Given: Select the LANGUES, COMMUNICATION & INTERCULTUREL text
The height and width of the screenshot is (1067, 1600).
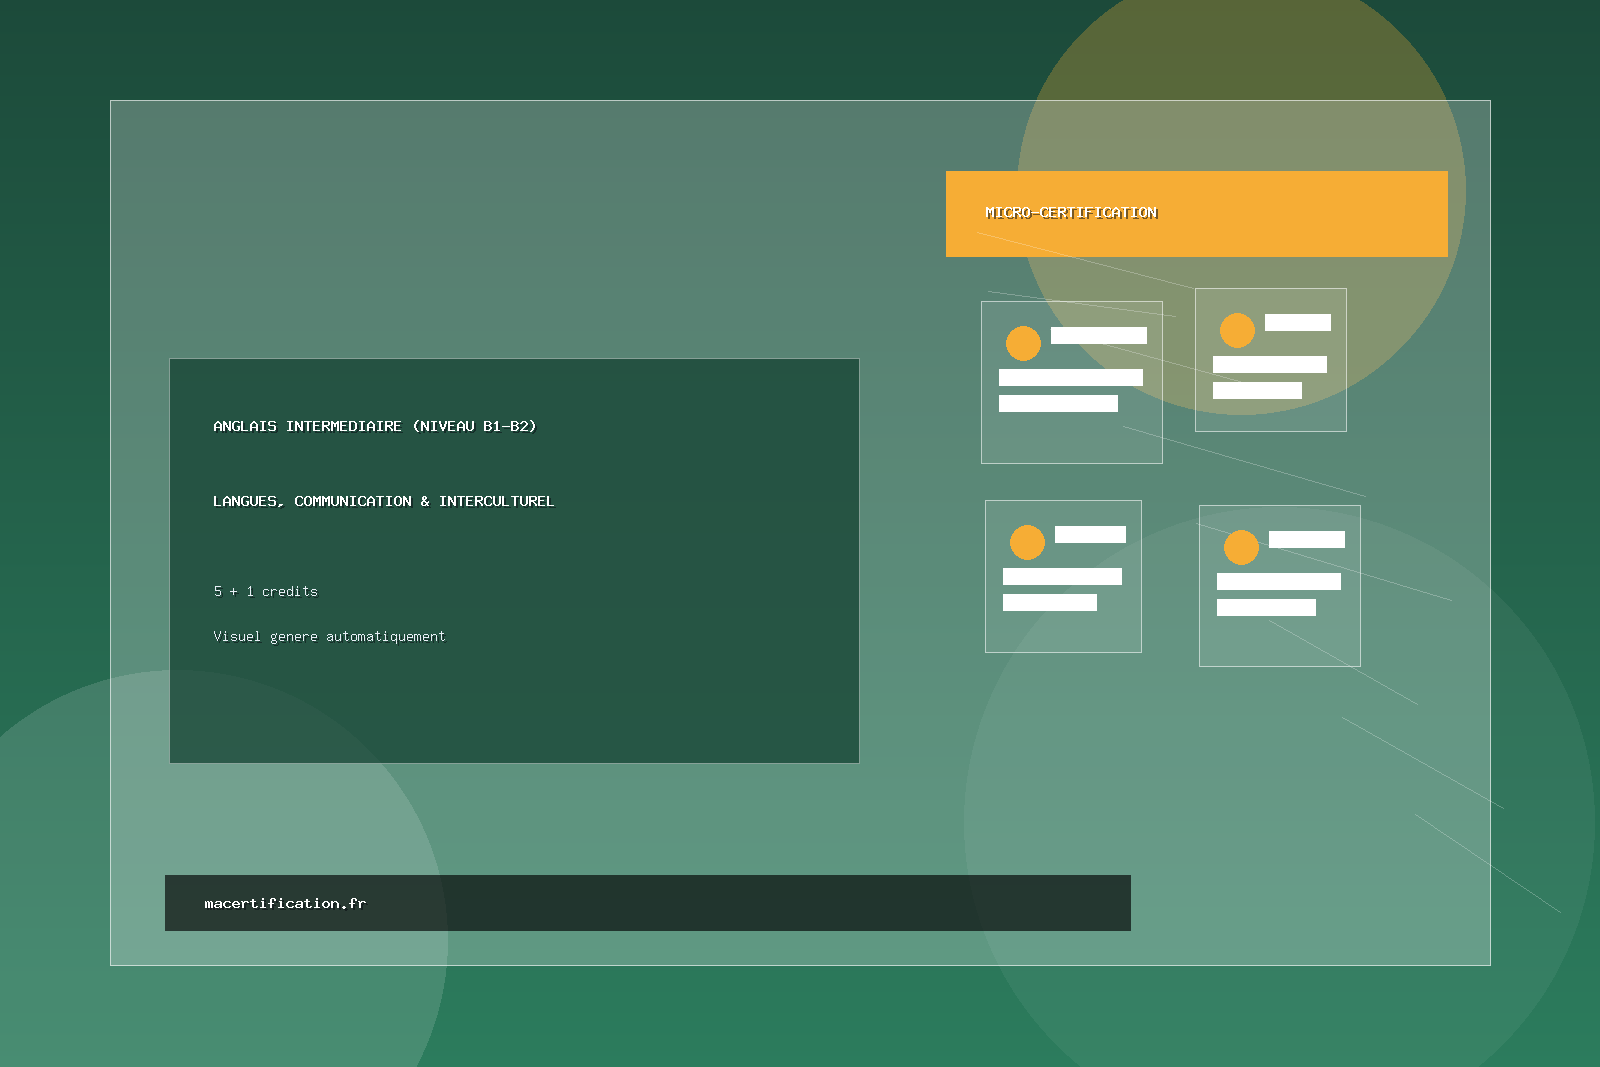Looking at the screenshot, I should pos(383,501).
